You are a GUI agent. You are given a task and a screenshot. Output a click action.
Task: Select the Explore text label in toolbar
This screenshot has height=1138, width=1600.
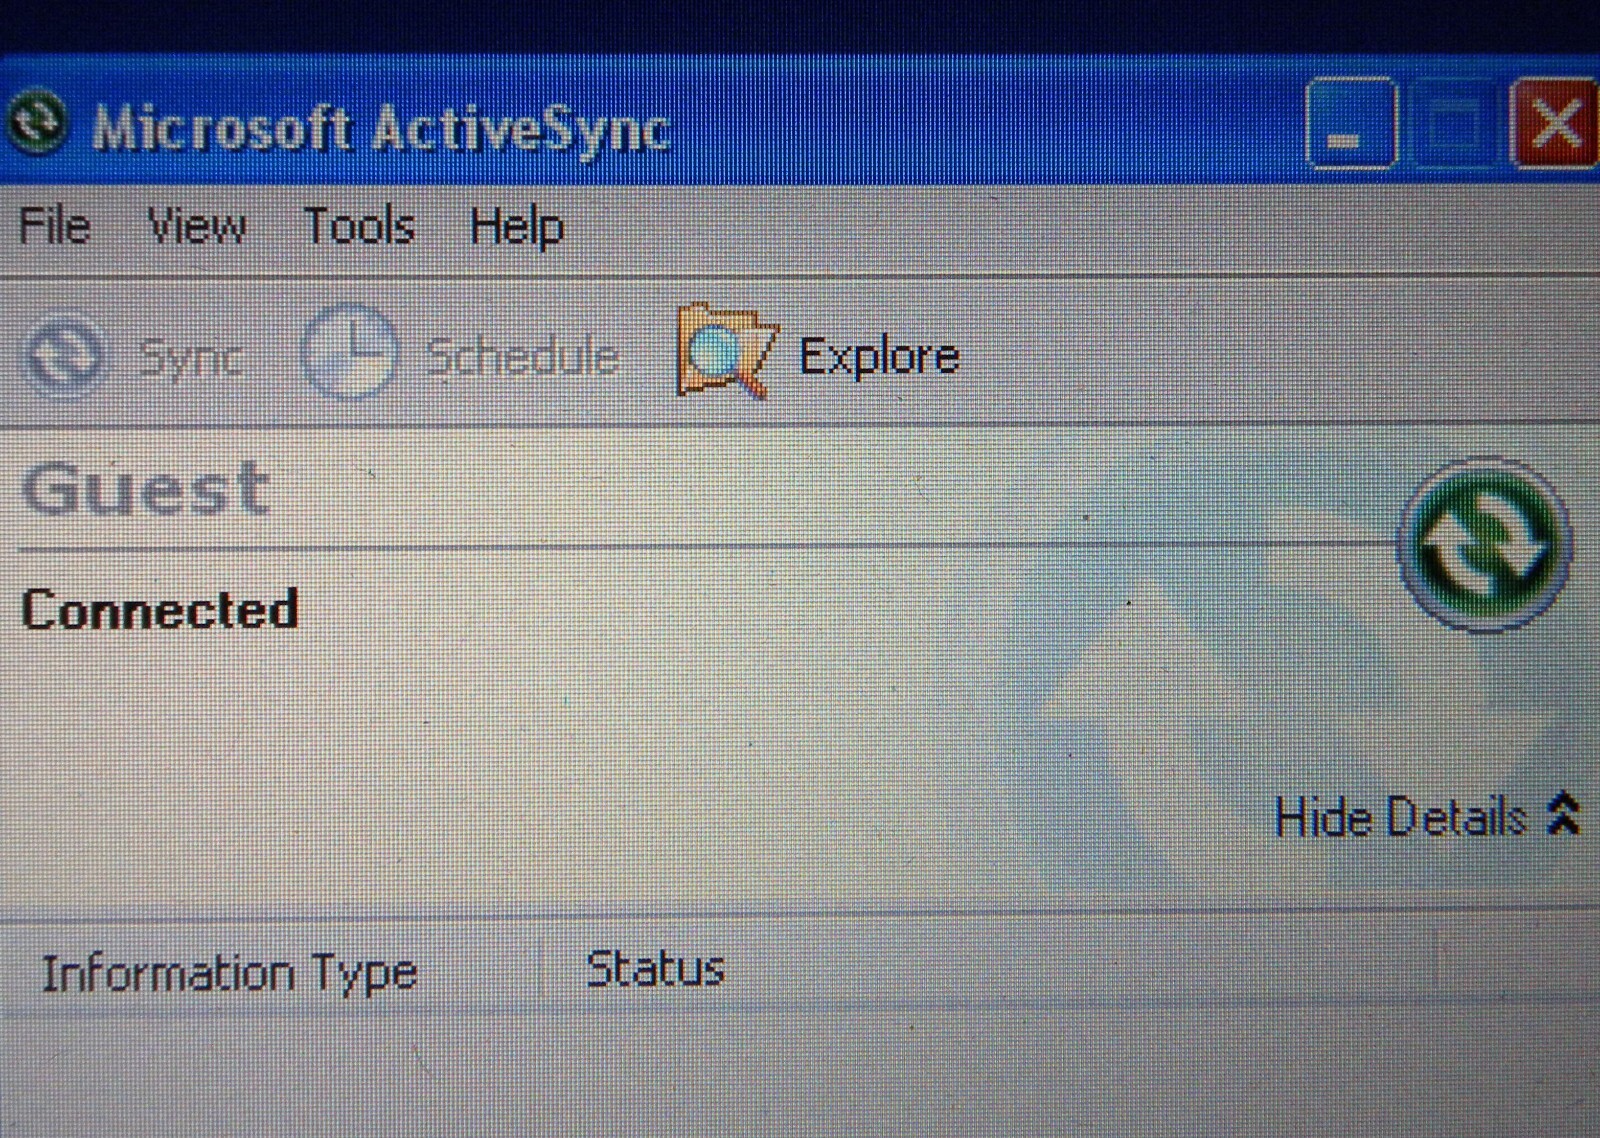[x=879, y=357]
